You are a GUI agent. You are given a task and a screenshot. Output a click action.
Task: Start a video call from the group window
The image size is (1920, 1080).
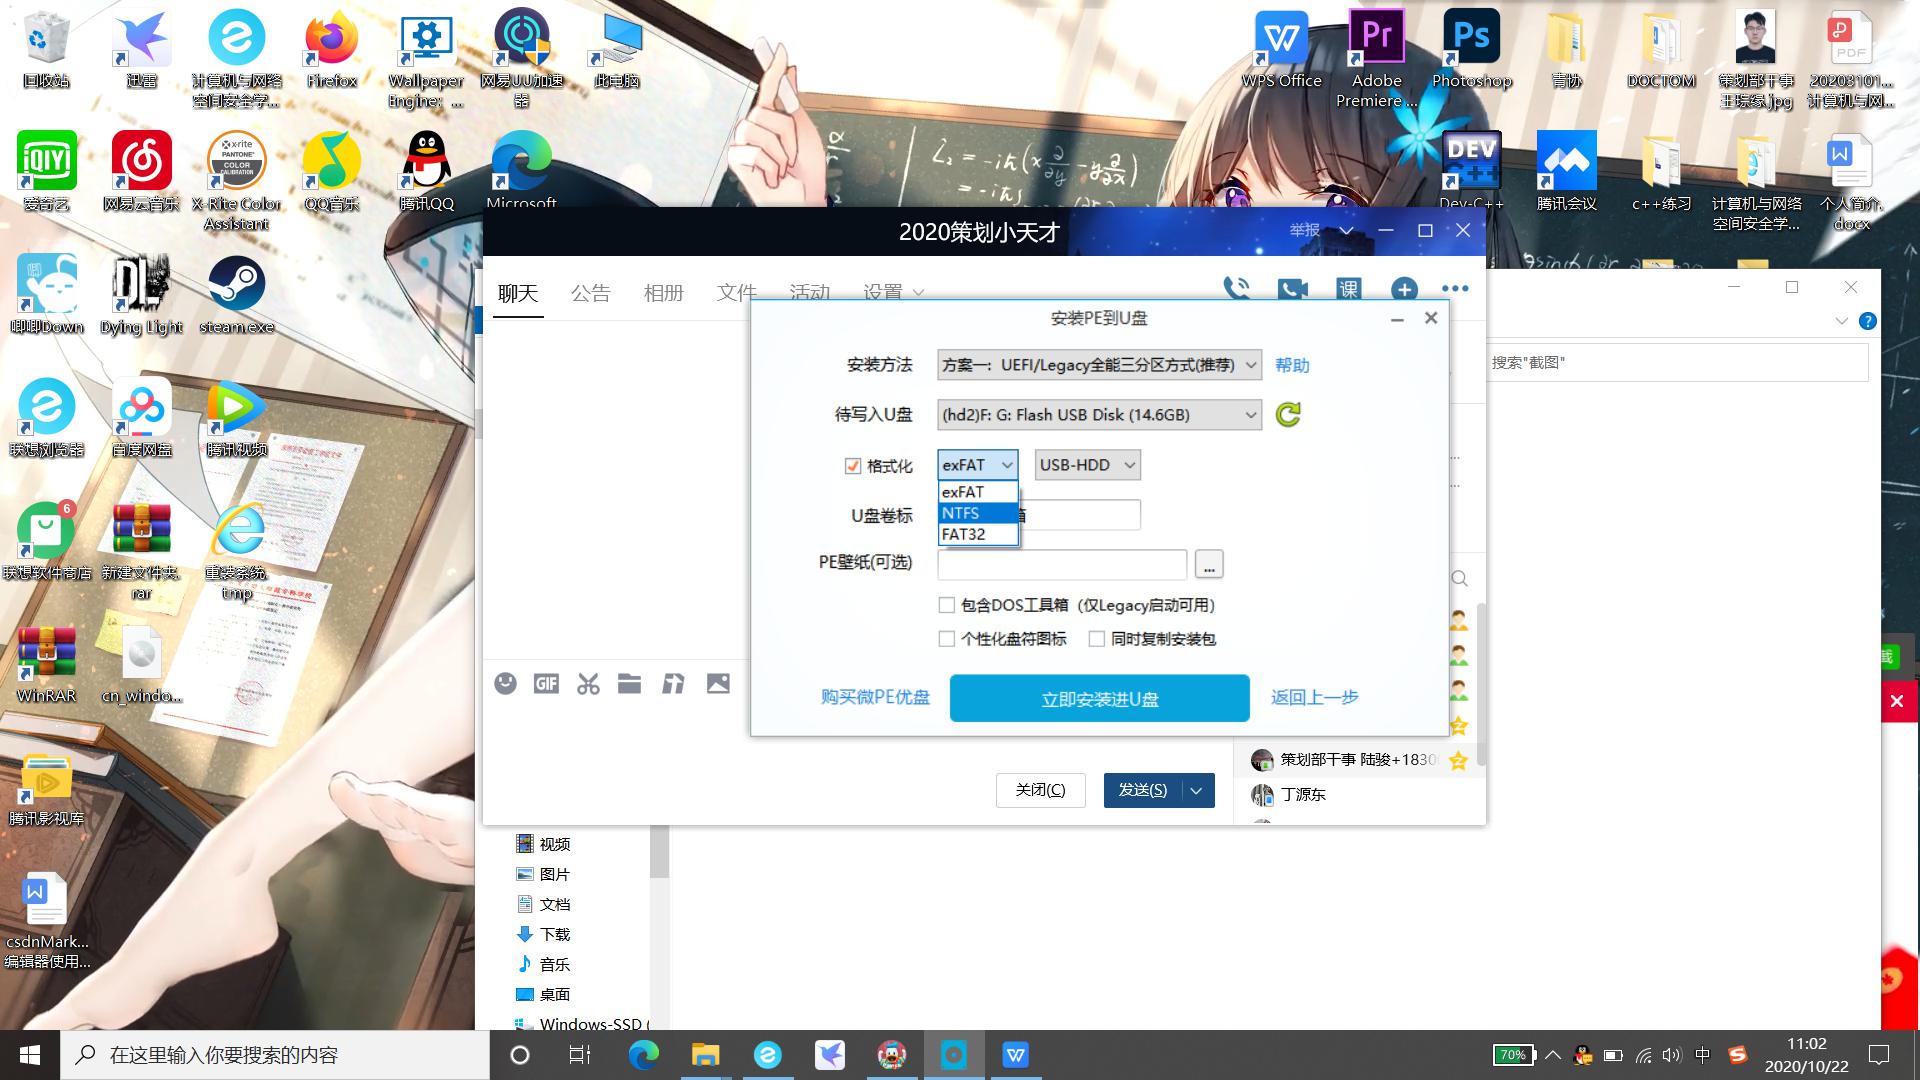[1292, 288]
